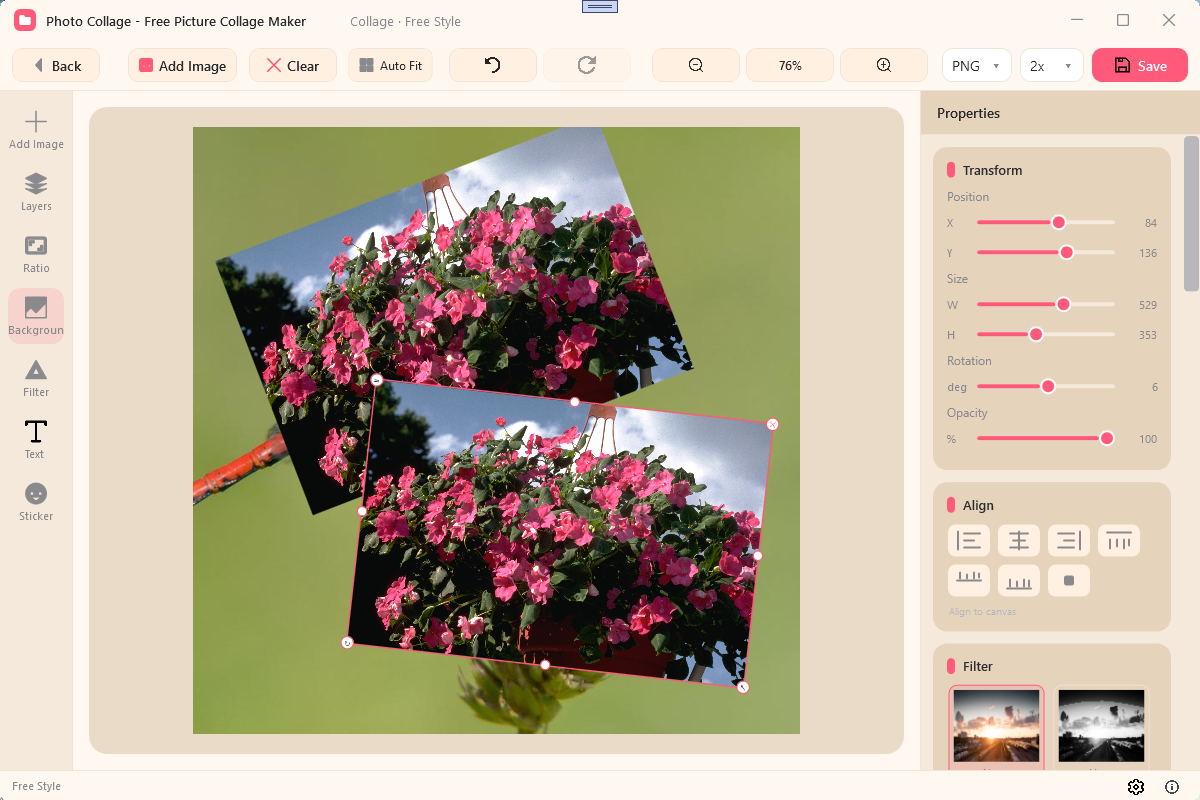The height and width of the screenshot is (800, 1200).
Task: Undo the last action
Action: (x=493, y=65)
